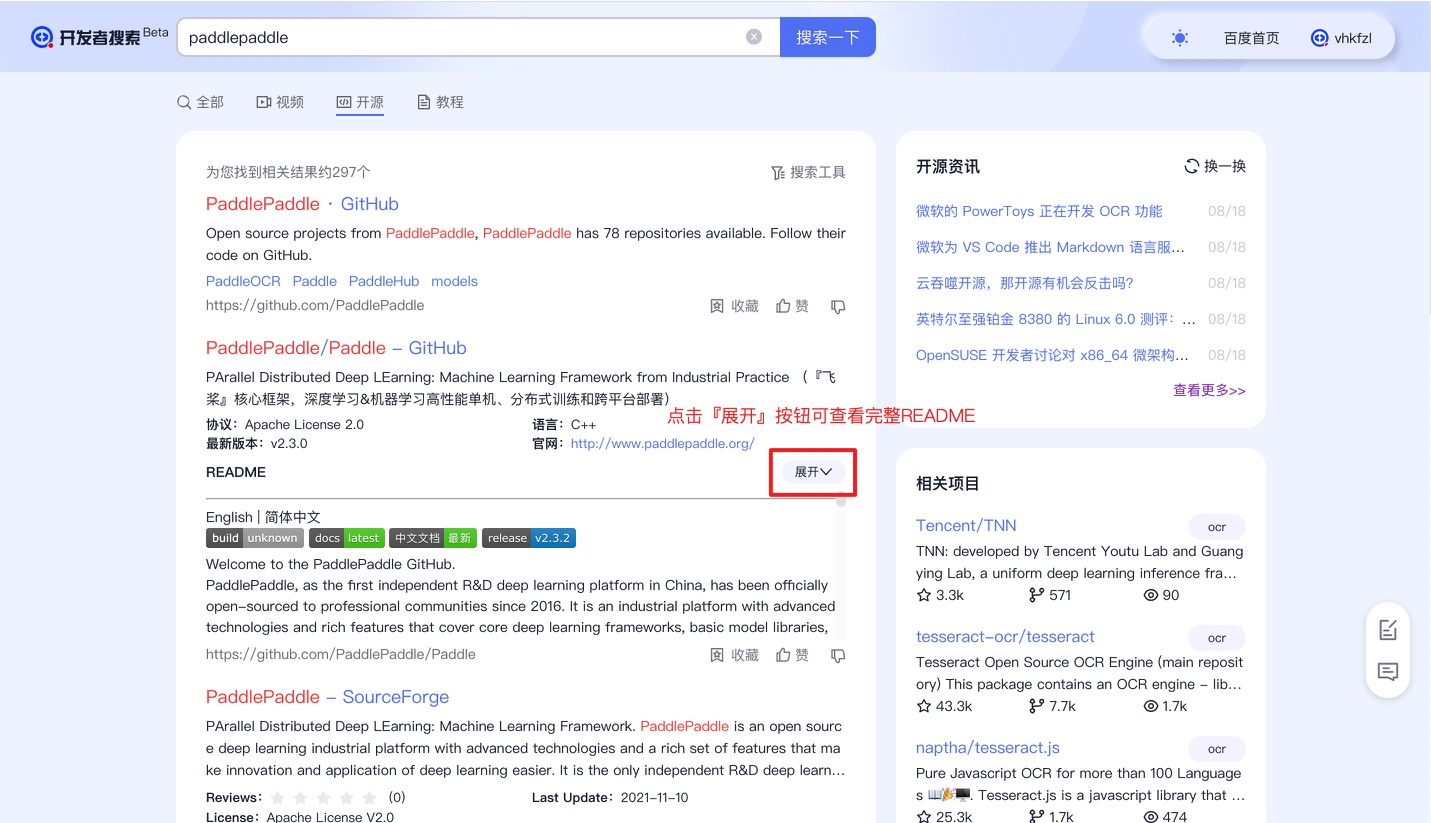This screenshot has height=823, width=1431.
Task: Open news 英特尔至强铂金 8380 的 Linux 6.0 测评
Action: [x=1056, y=319]
